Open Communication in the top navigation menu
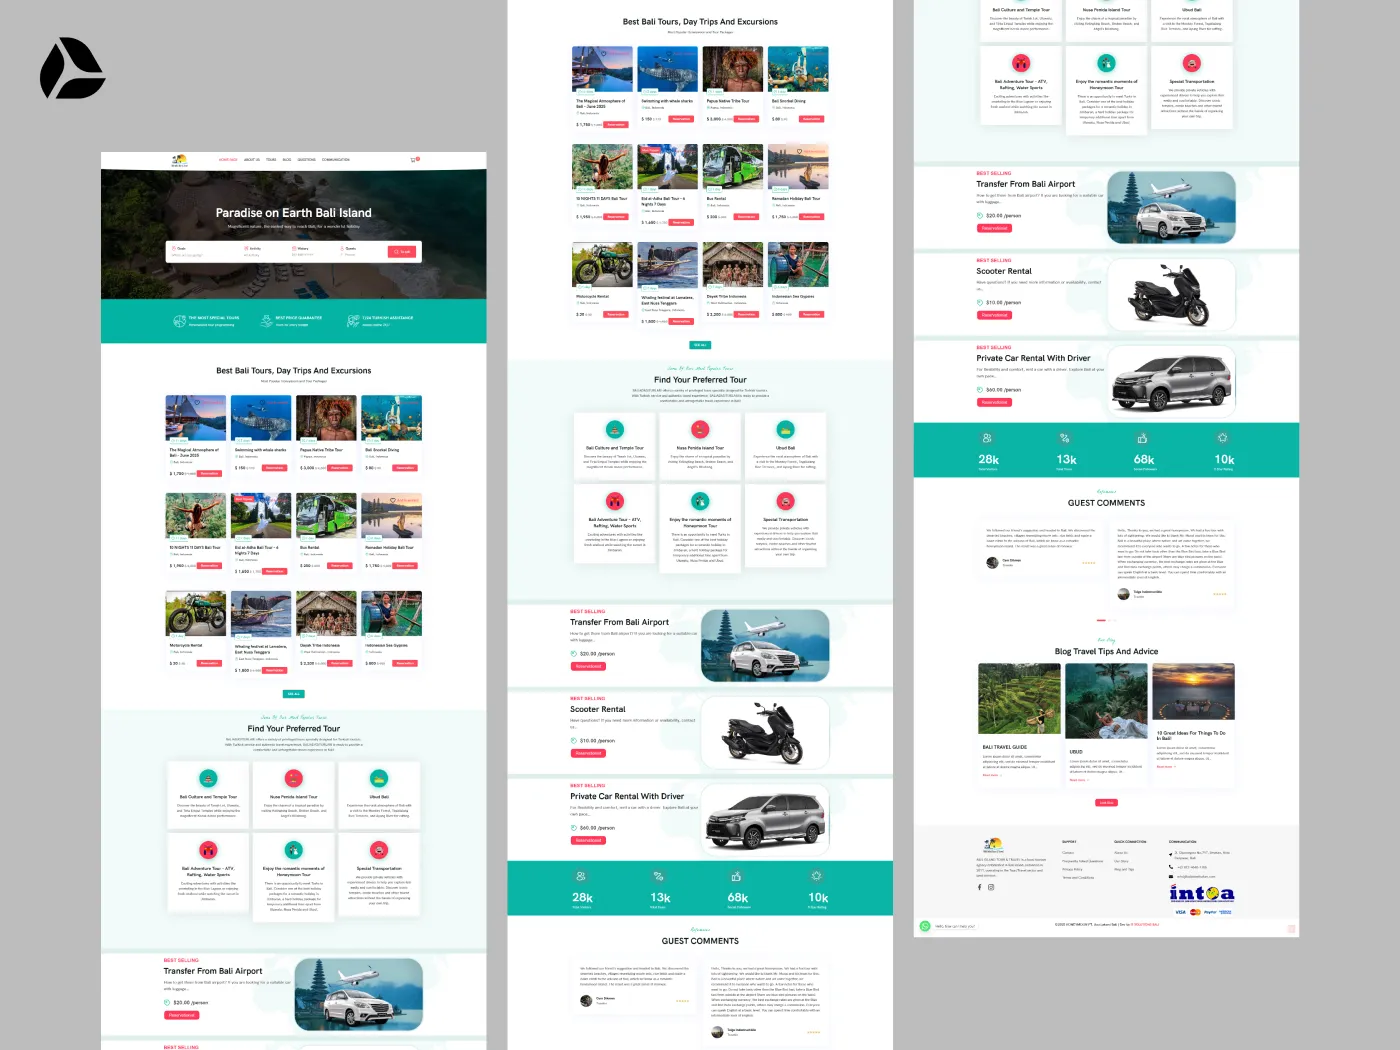Image resolution: width=1400 pixels, height=1050 pixels. 336,160
